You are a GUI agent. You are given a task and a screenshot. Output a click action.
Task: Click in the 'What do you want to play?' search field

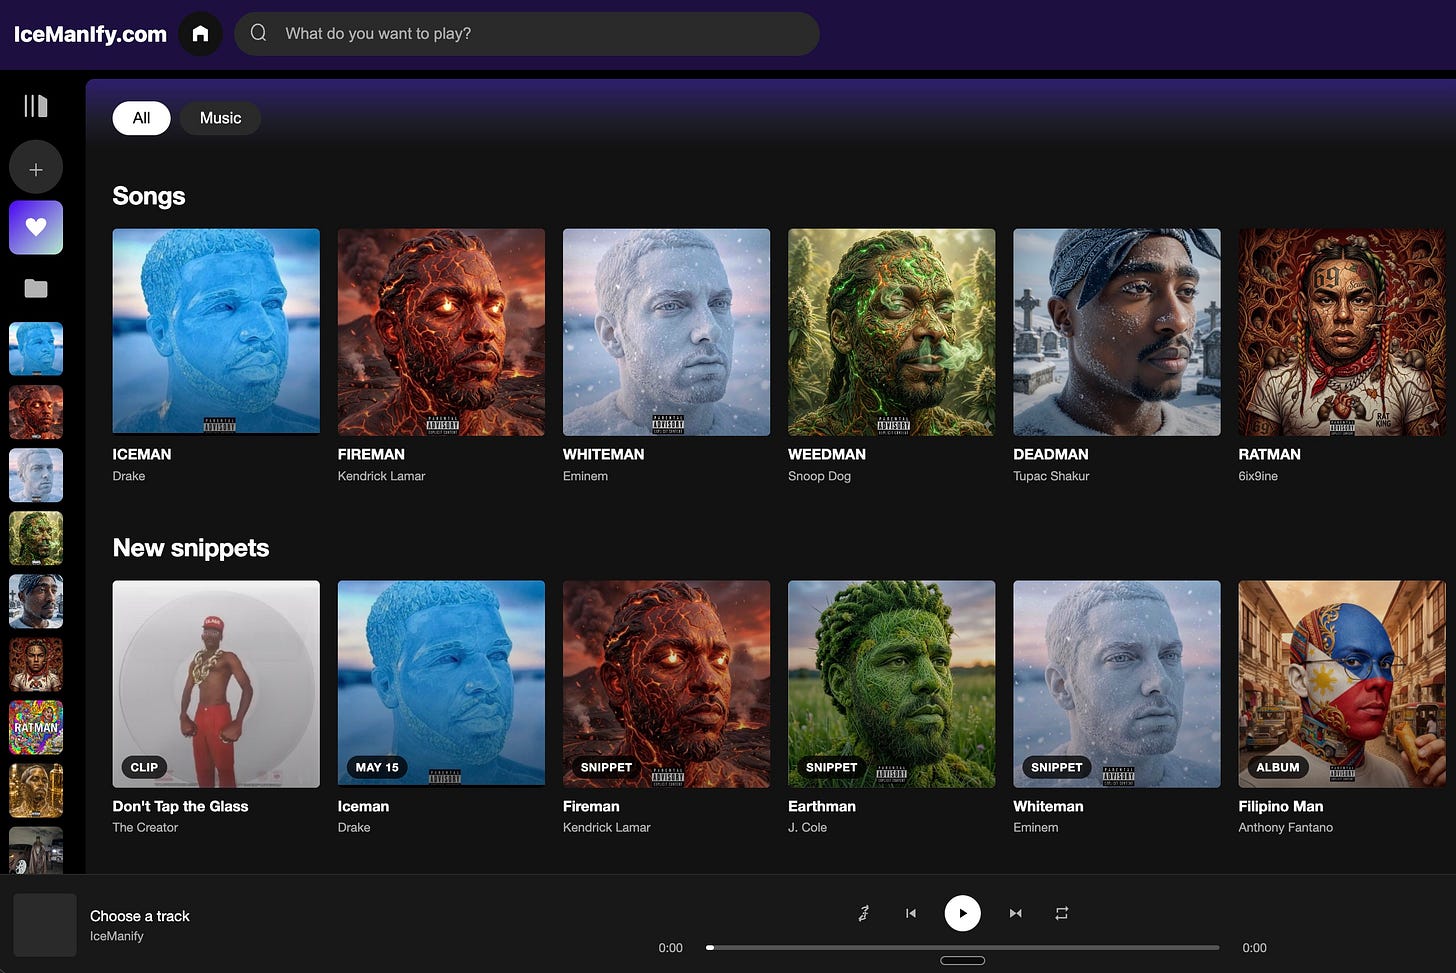click(x=527, y=34)
